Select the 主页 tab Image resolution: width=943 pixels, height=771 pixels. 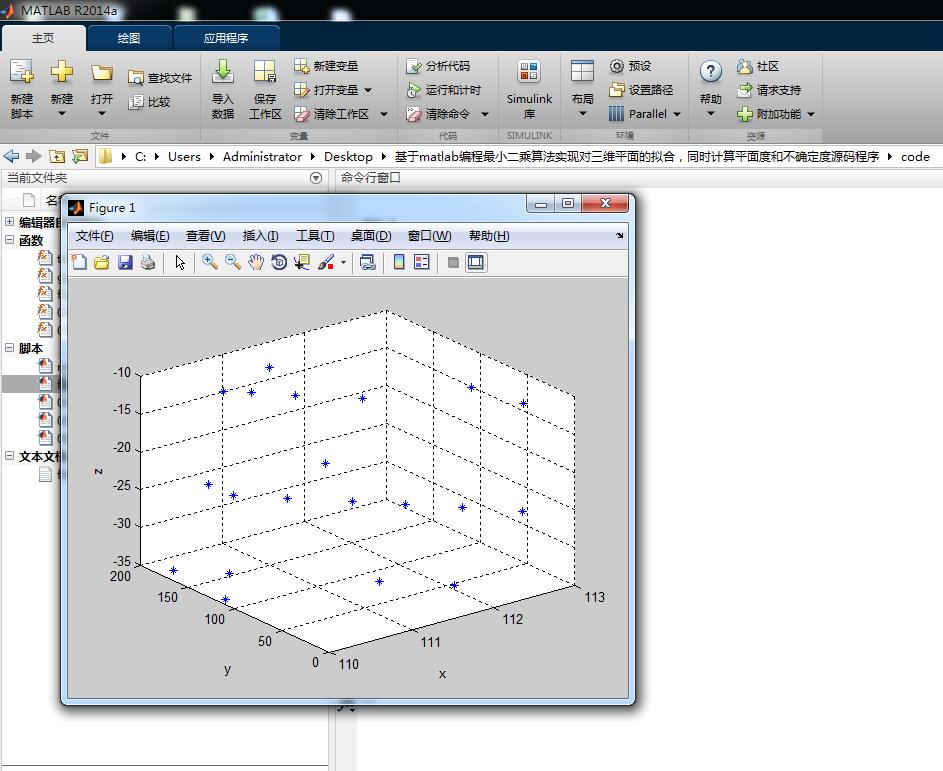[x=43, y=38]
